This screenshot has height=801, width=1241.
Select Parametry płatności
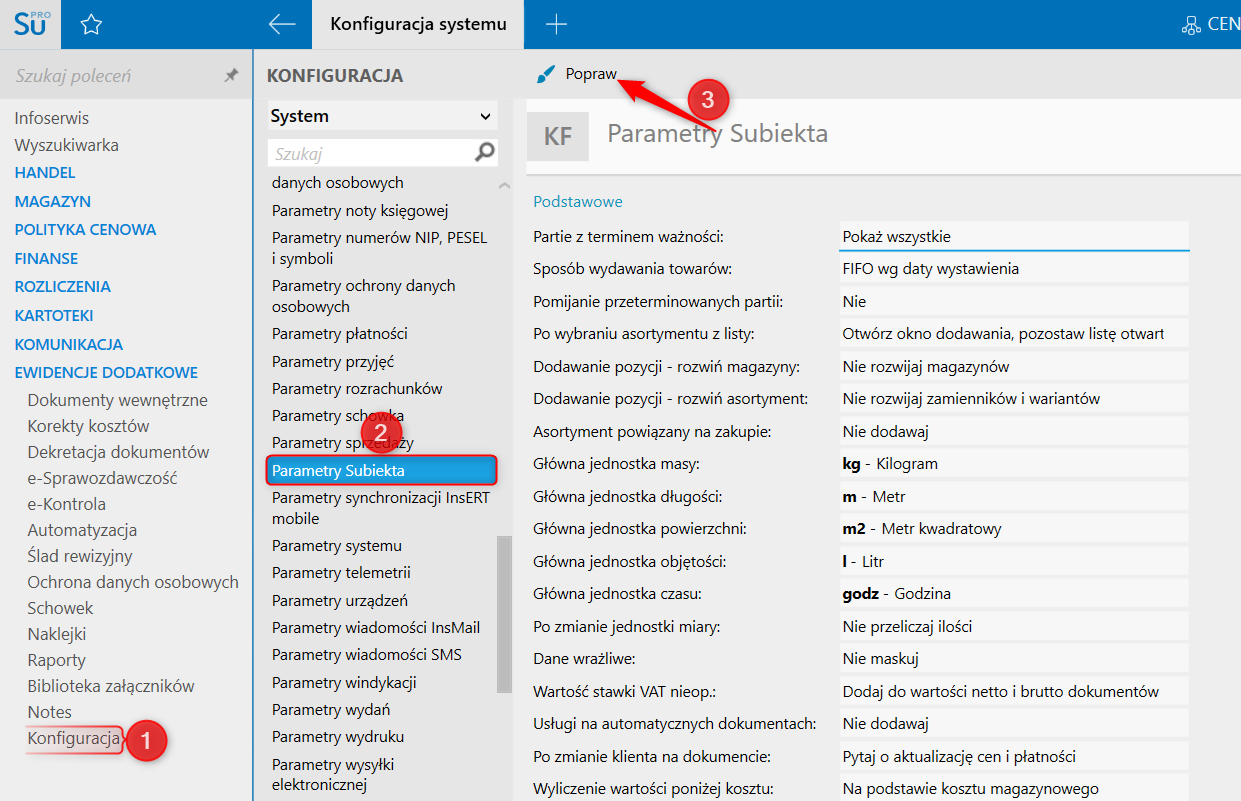340,333
